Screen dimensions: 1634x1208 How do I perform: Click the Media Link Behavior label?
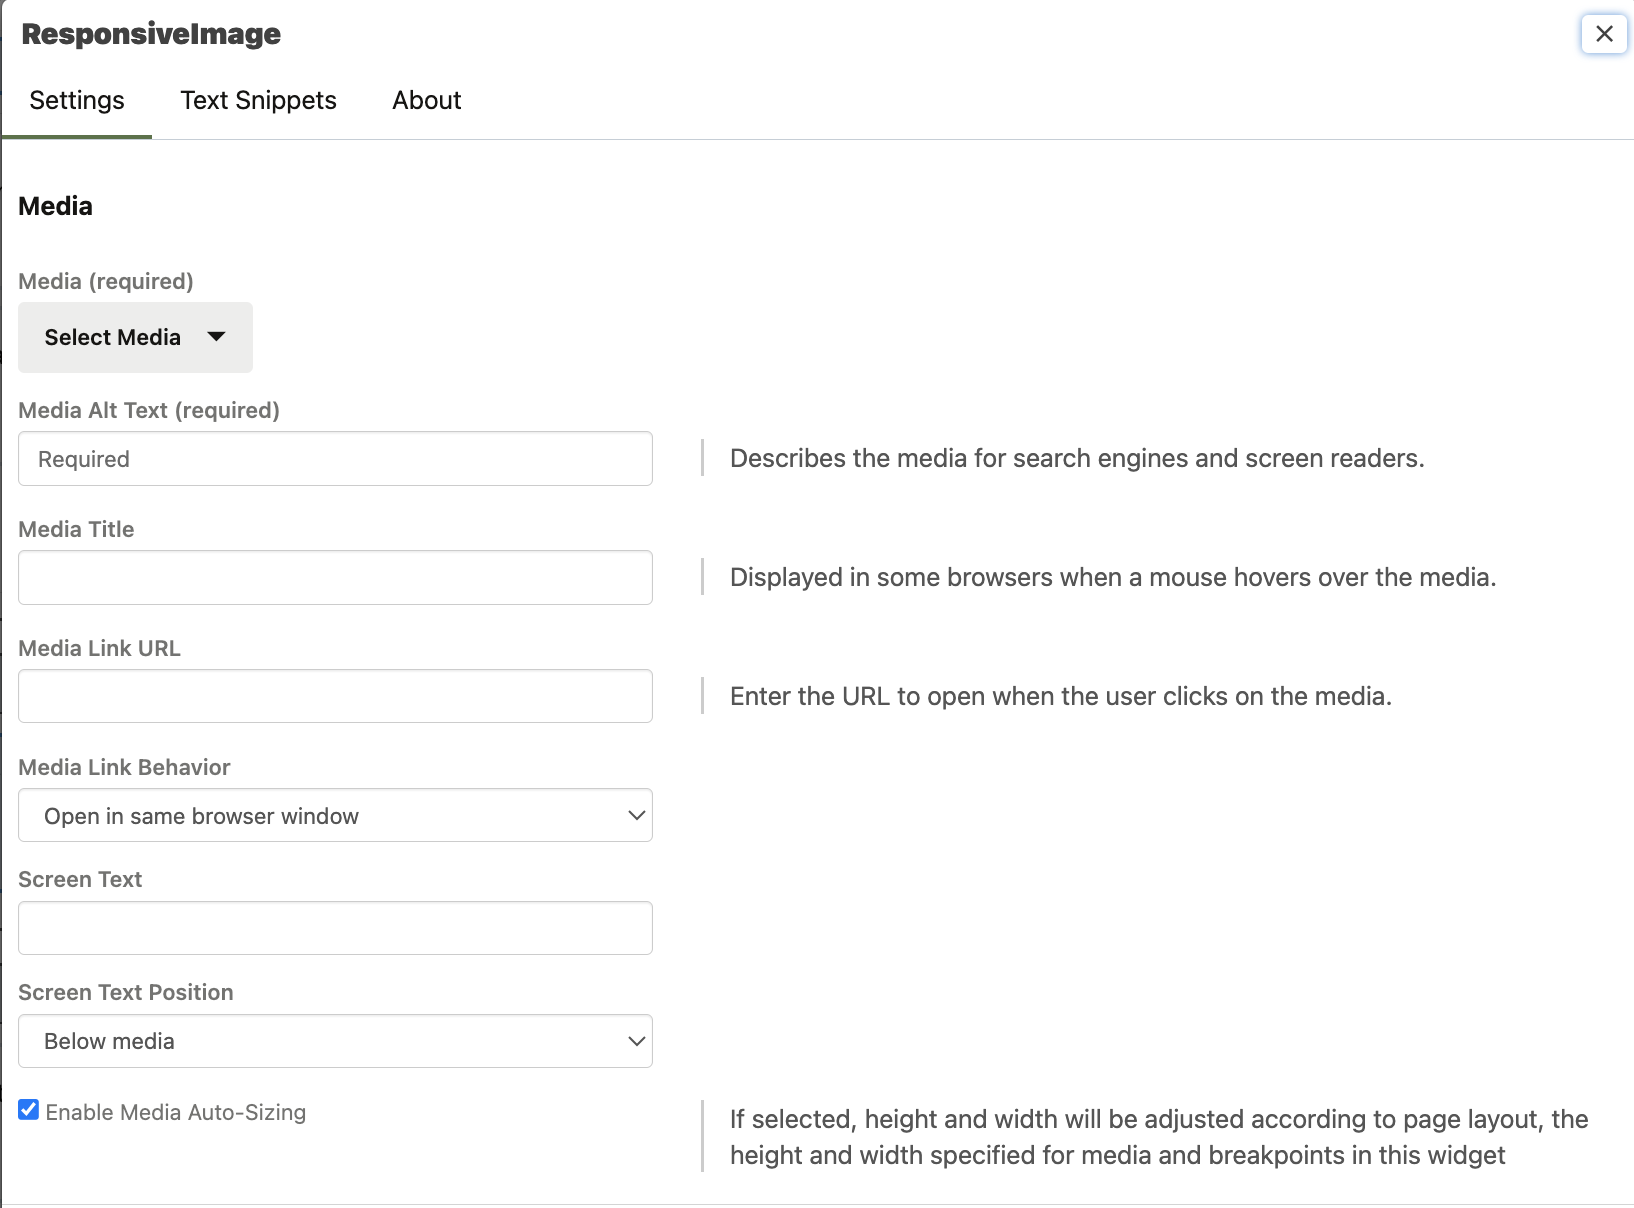[124, 767]
